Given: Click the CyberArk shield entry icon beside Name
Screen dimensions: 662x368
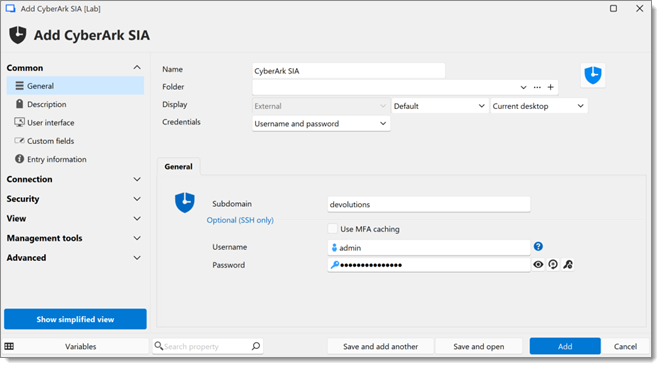Looking at the screenshot, I should point(593,75).
